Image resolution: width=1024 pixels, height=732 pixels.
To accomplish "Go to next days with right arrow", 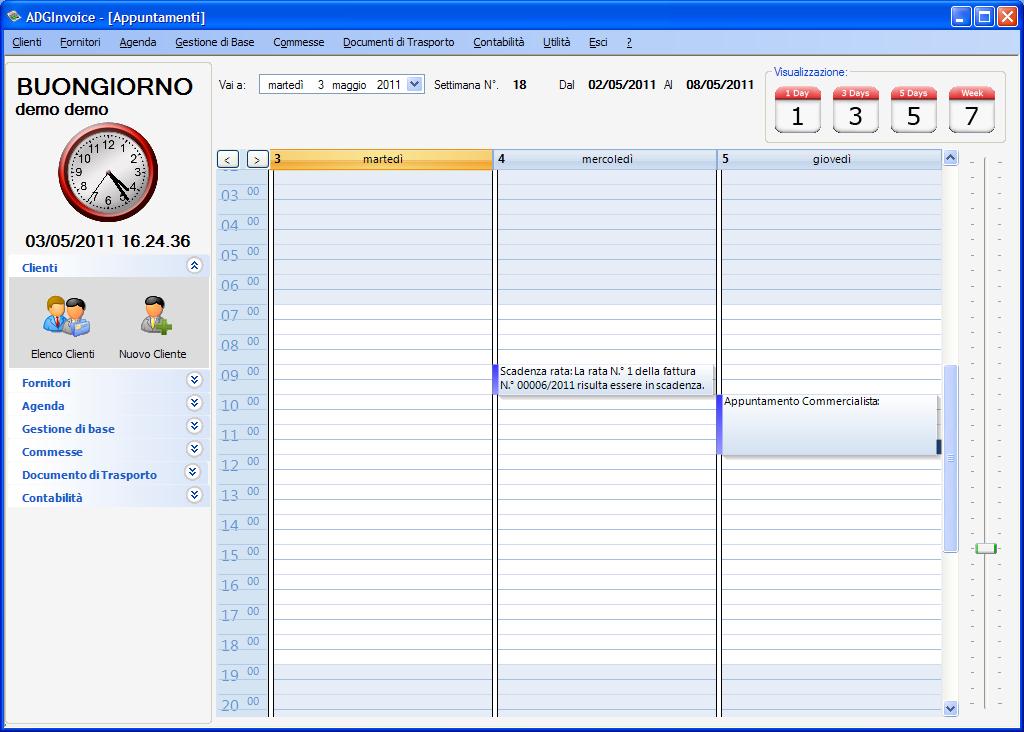I will point(257,159).
